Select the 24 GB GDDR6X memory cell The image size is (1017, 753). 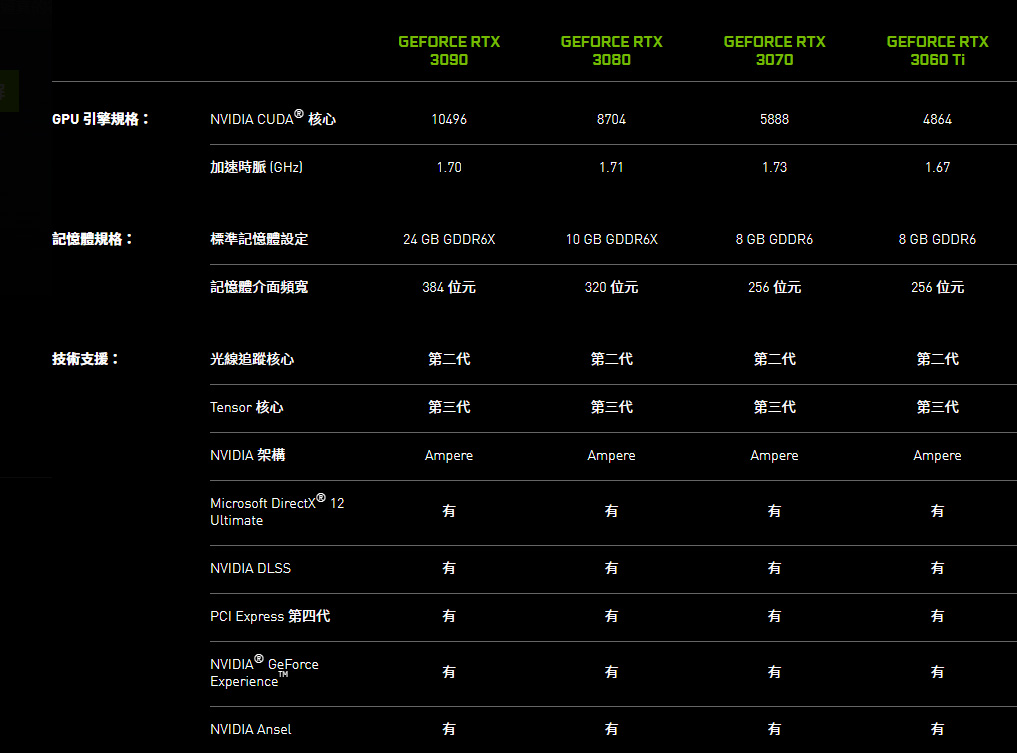449,239
